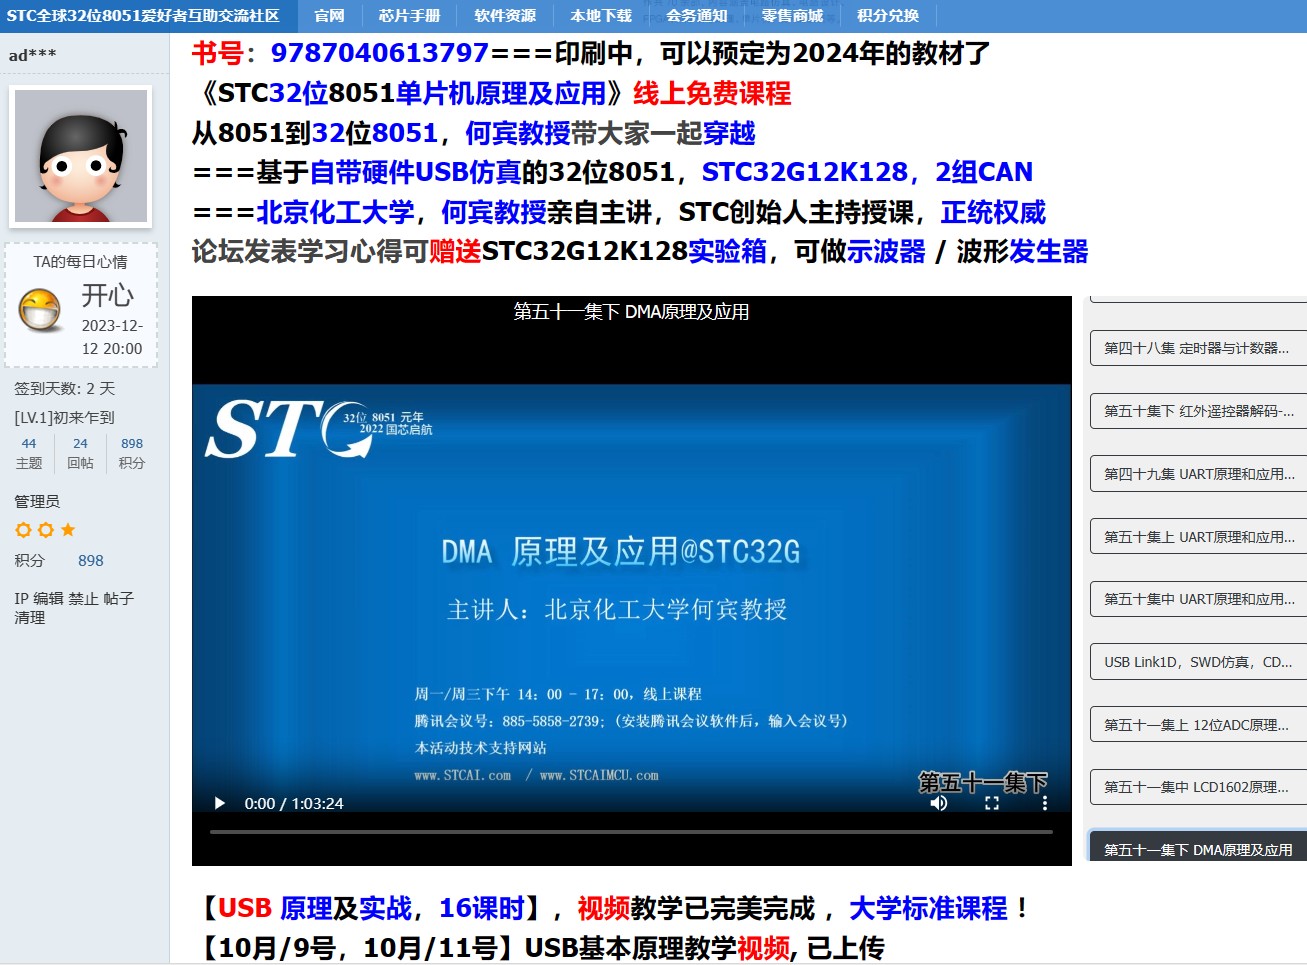Click the STC32G12K128, 2组CAN text
Viewport: 1307px width, 965px height.
point(867,172)
